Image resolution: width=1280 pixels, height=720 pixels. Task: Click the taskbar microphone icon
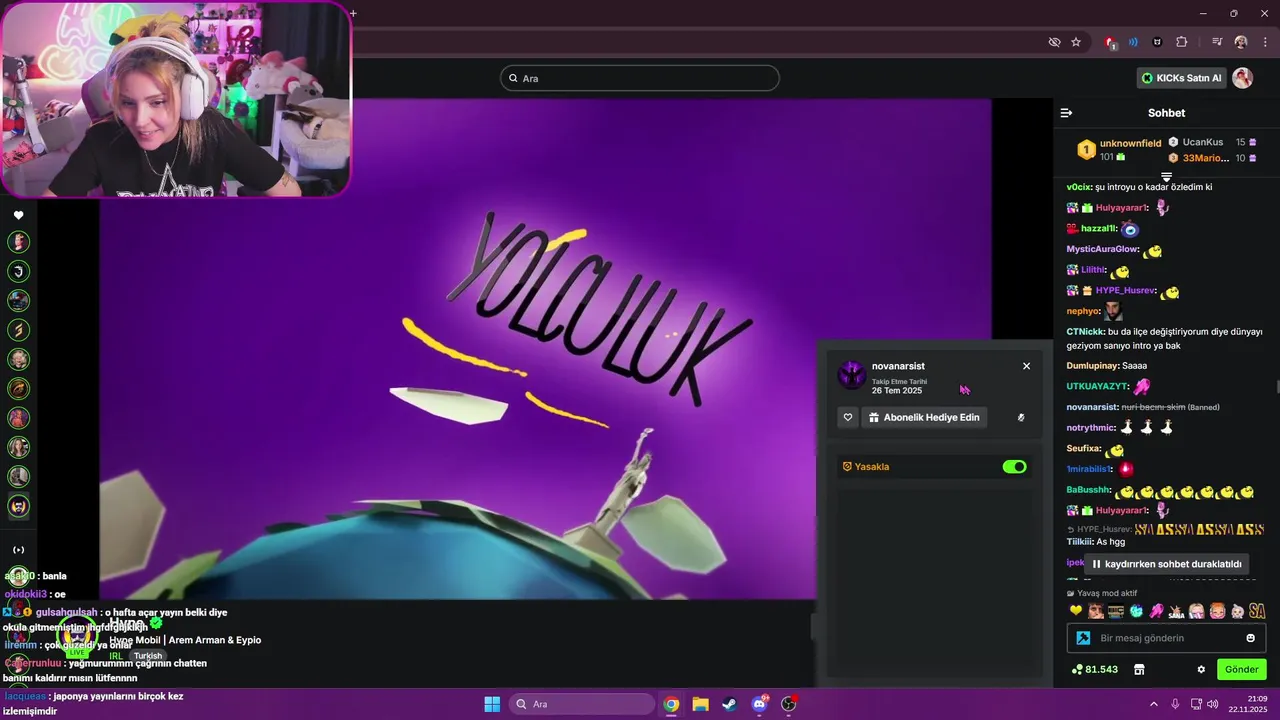[x=1175, y=704]
